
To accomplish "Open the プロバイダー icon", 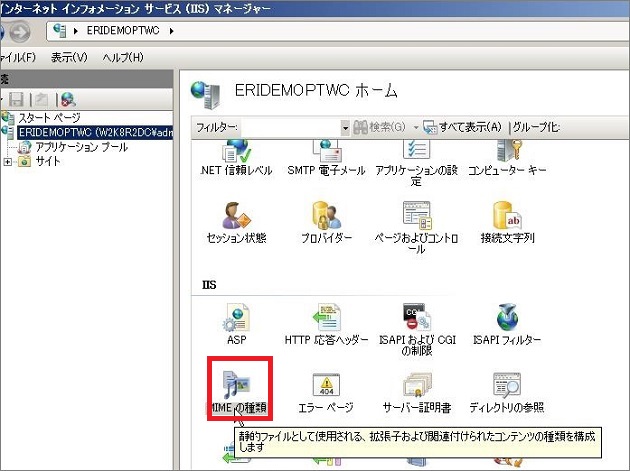I will click(x=327, y=217).
